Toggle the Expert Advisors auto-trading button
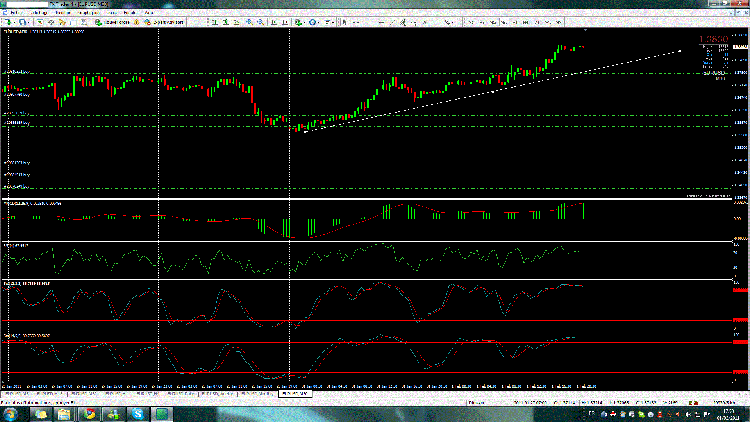This screenshot has width=750, height=422. (166, 20)
